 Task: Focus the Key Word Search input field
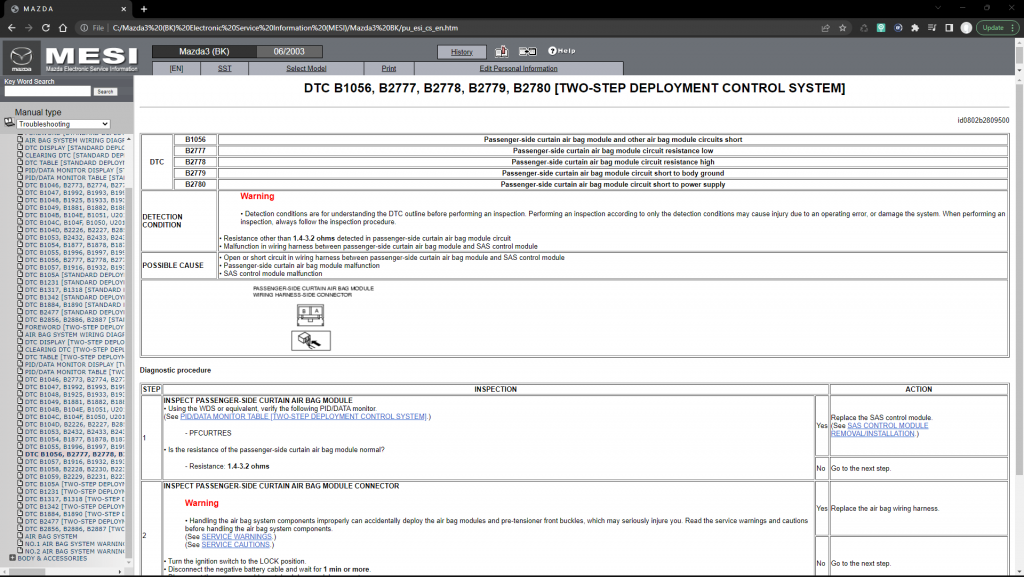46,91
